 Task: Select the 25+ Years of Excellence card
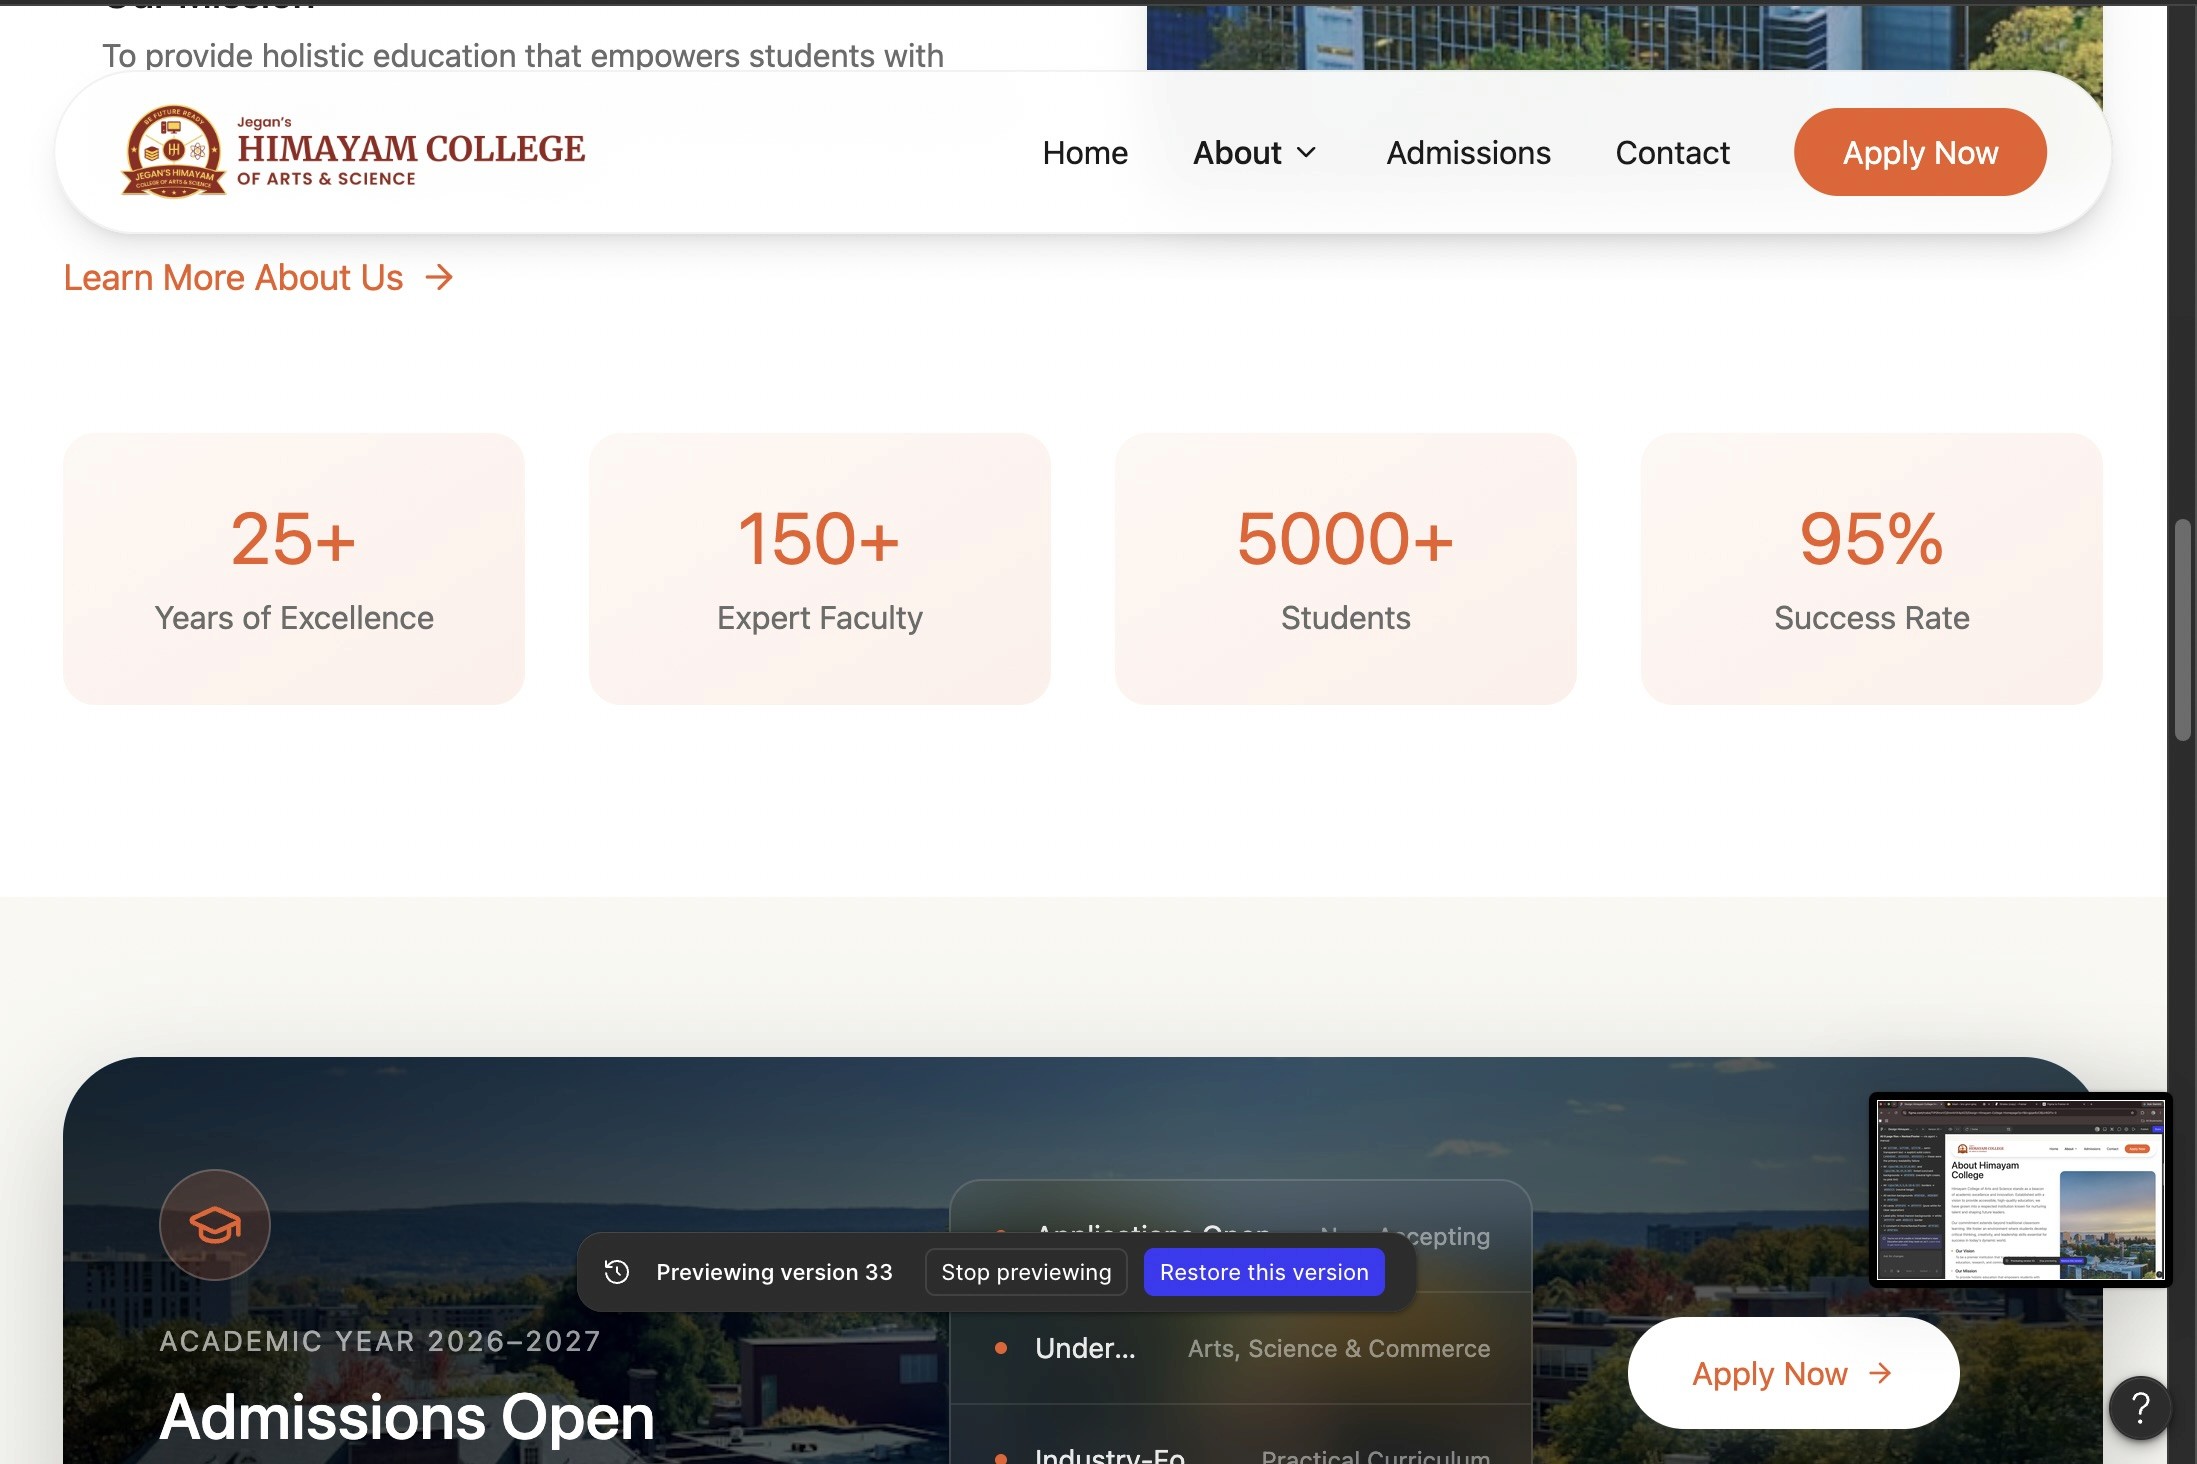(294, 568)
